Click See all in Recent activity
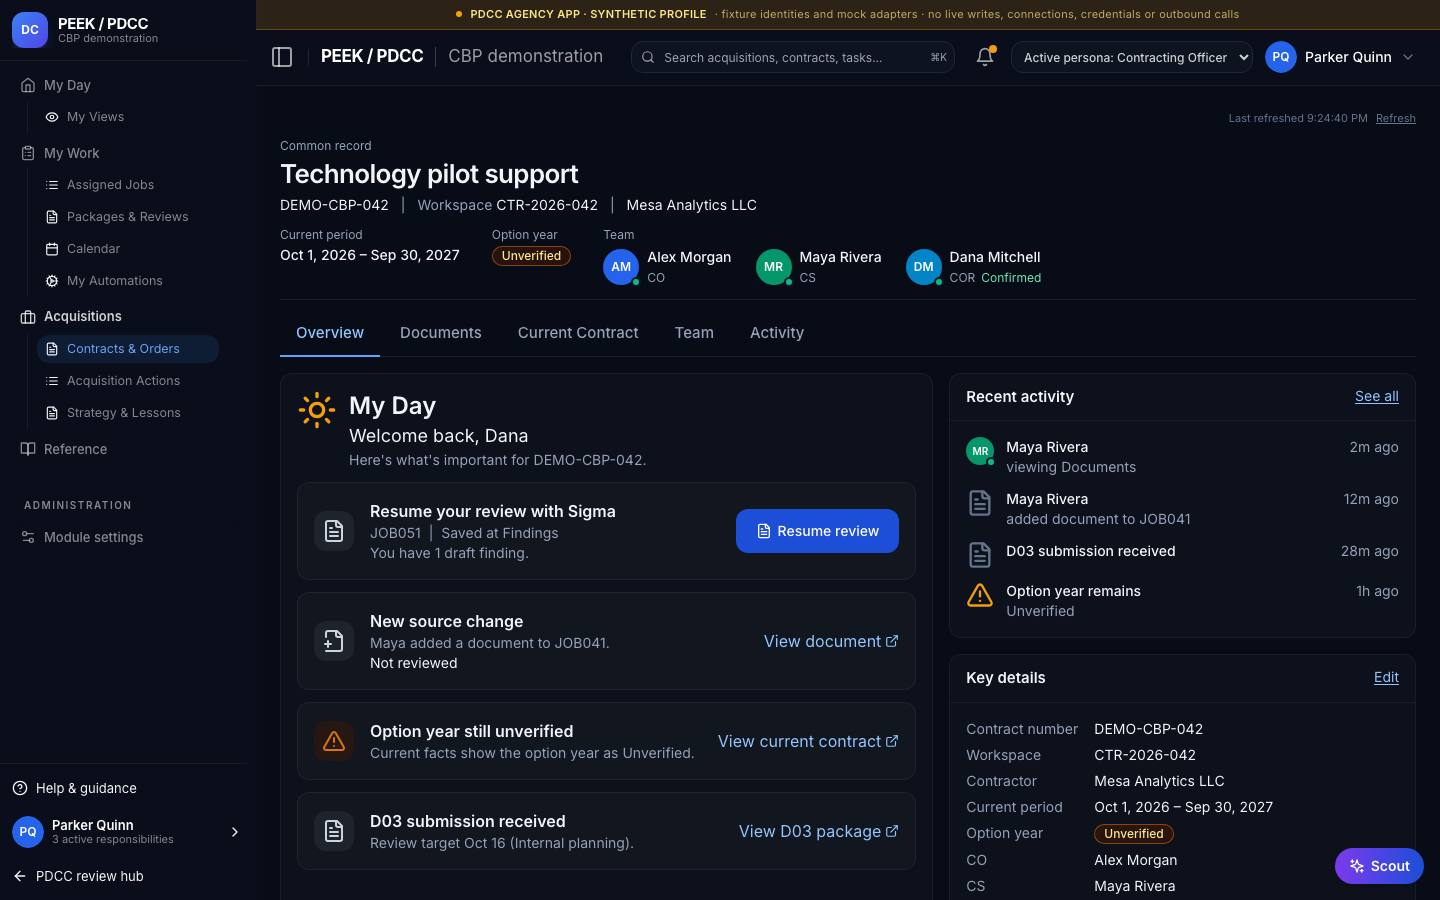This screenshot has width=1440, height=900. pyautogui.click(x=1377, y=396)
